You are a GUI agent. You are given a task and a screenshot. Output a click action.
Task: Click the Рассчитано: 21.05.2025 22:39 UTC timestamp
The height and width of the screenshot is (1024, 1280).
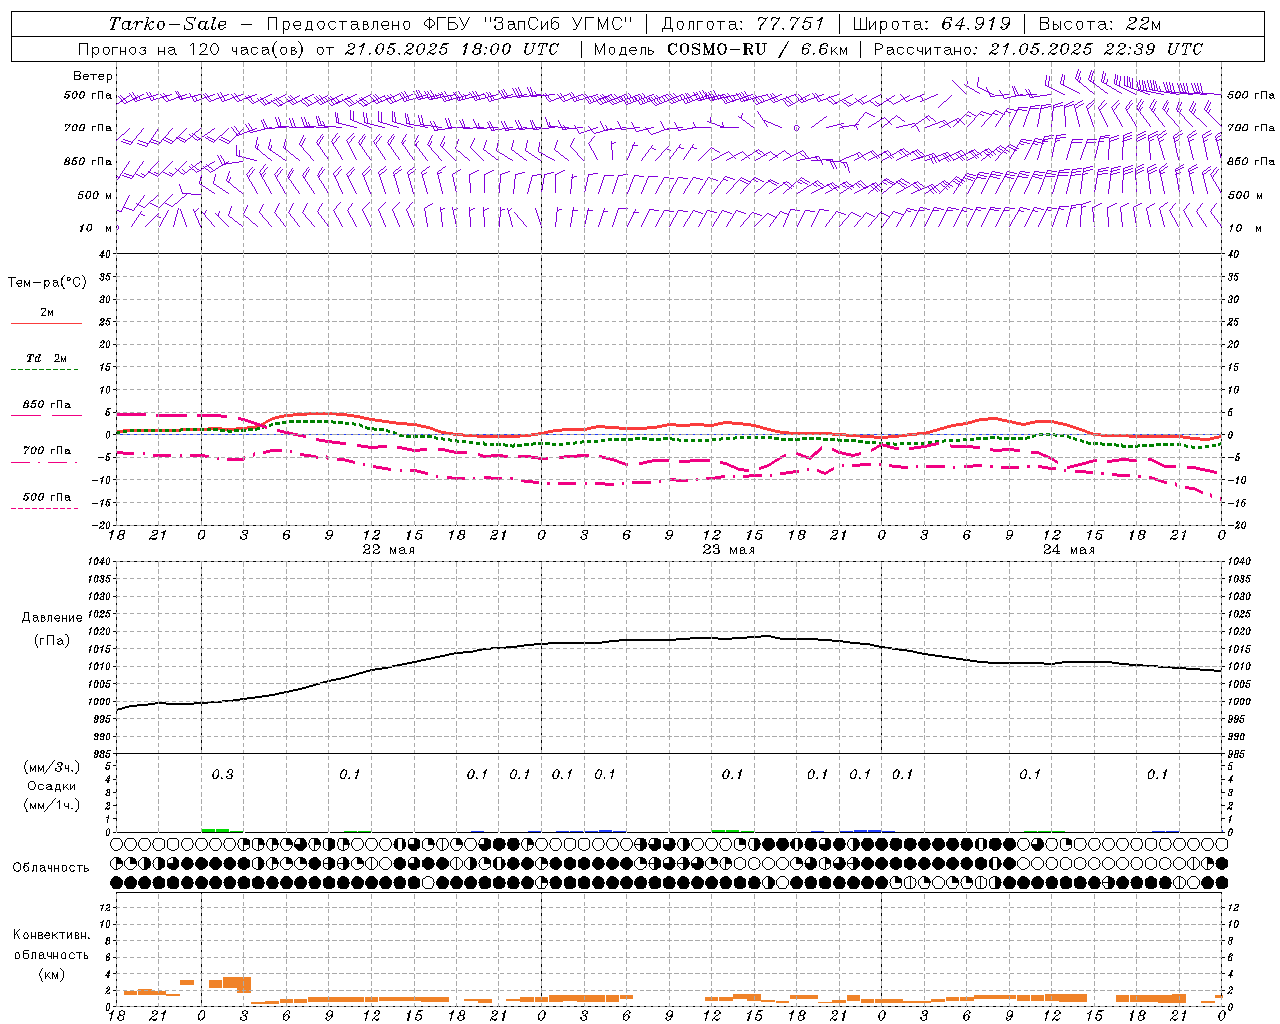[1039, 49]
